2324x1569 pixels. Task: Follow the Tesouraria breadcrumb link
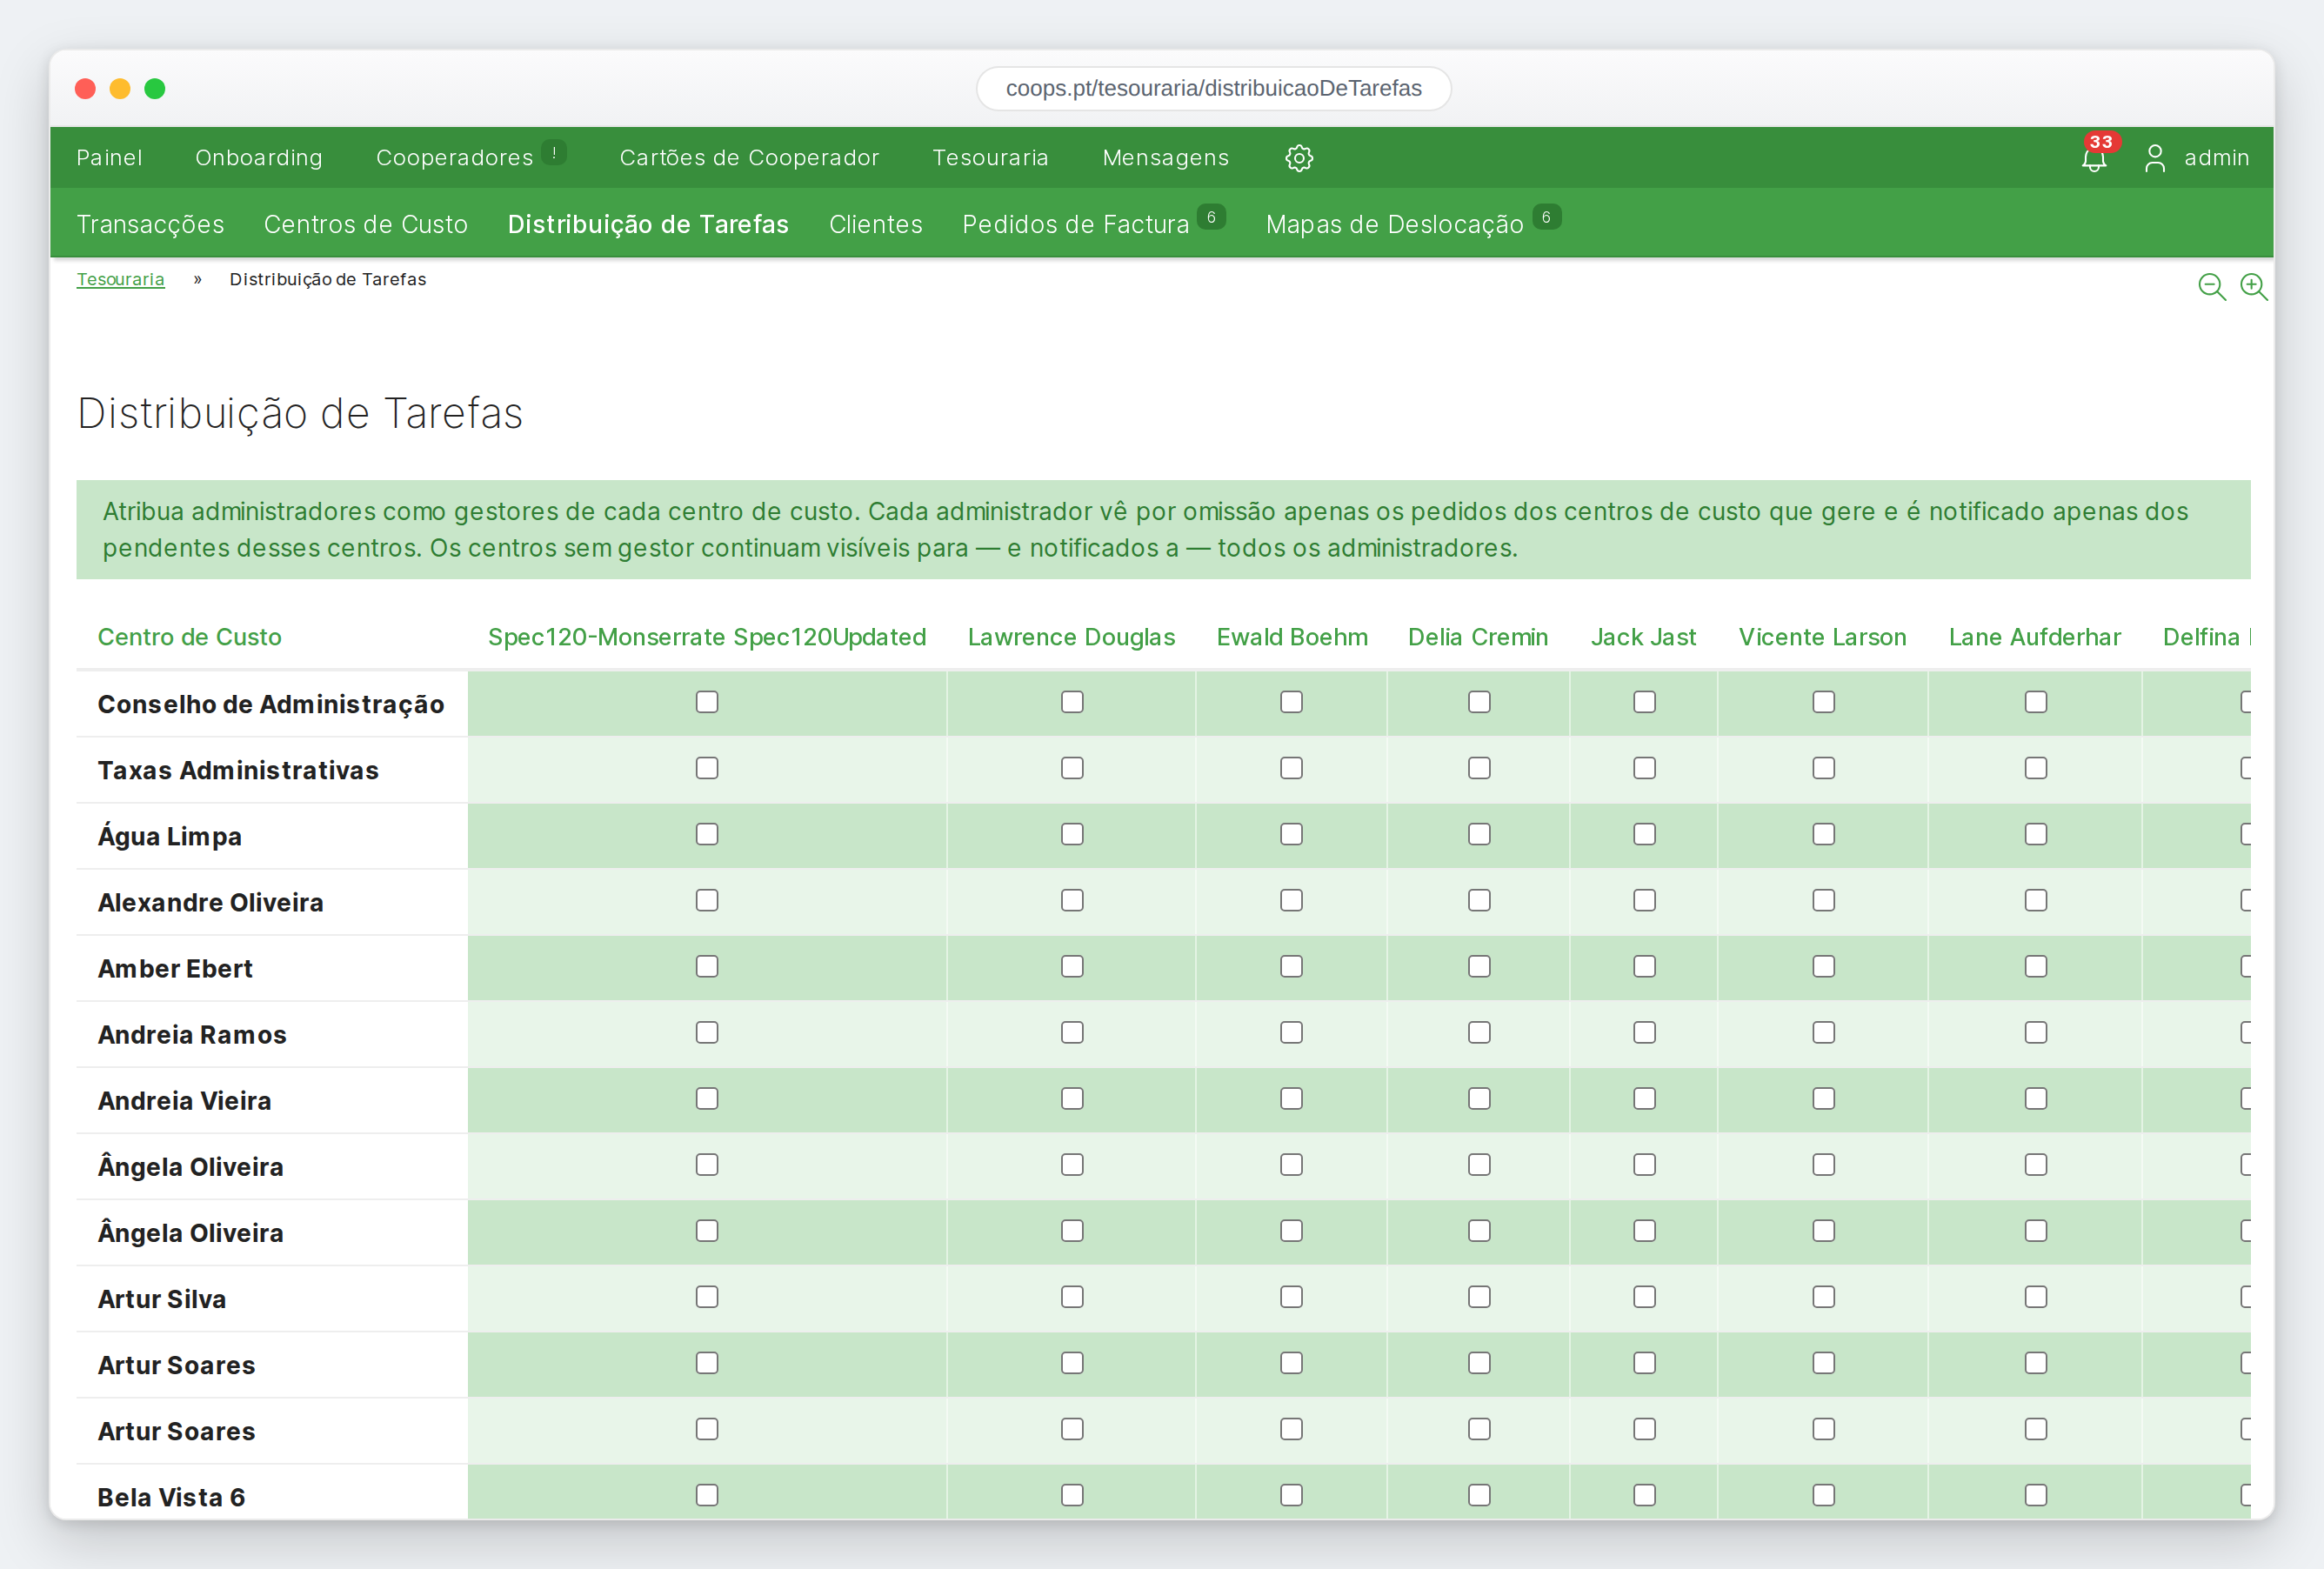120,279
